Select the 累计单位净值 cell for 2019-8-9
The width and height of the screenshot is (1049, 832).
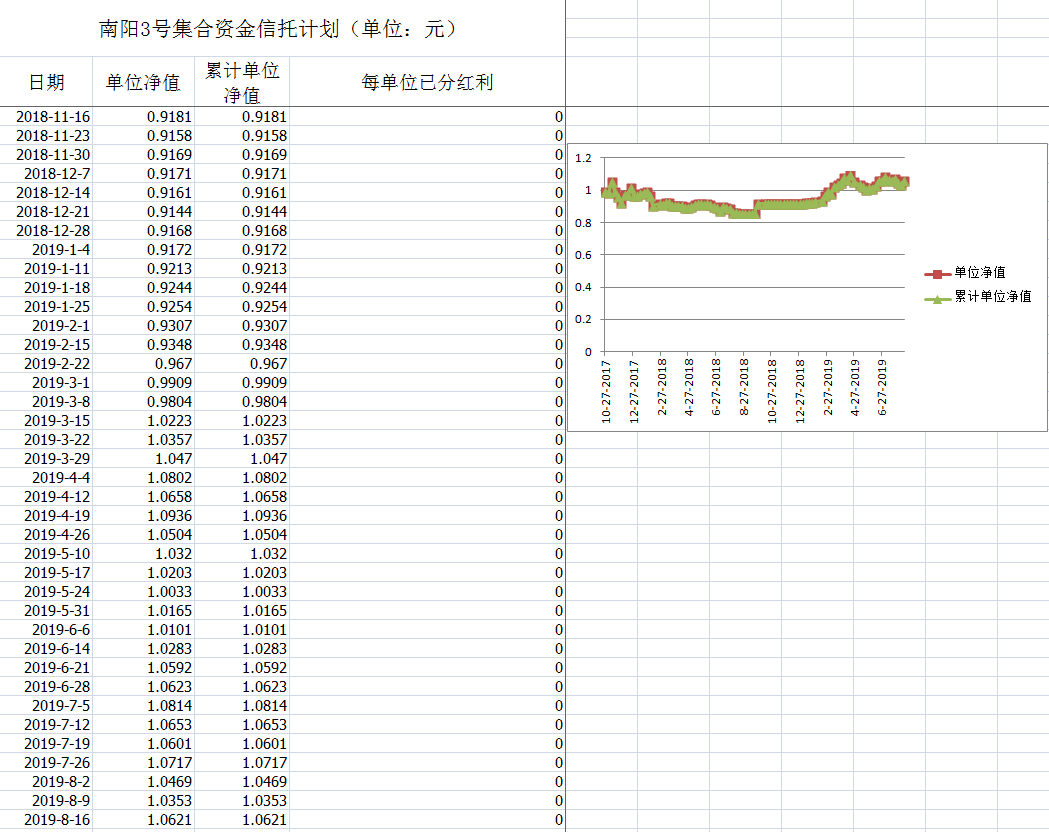click(x=242, y=801)
